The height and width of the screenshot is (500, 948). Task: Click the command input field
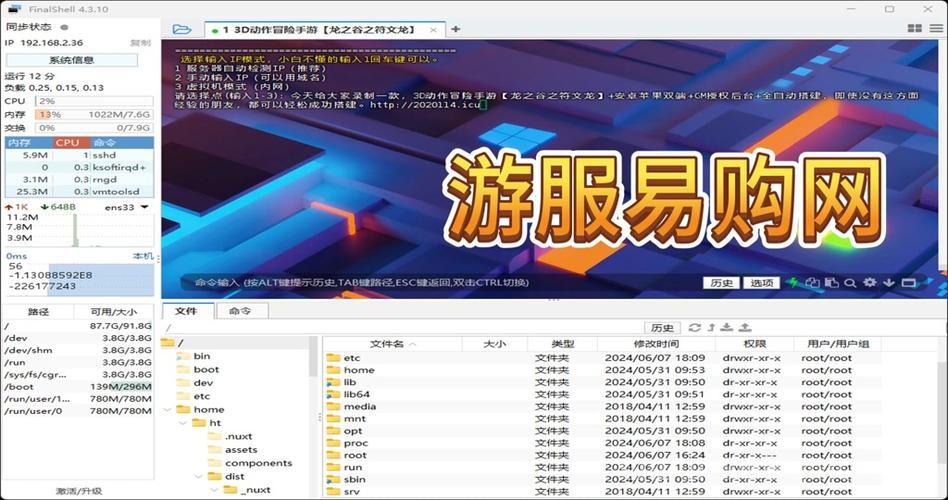coord(441,282)
